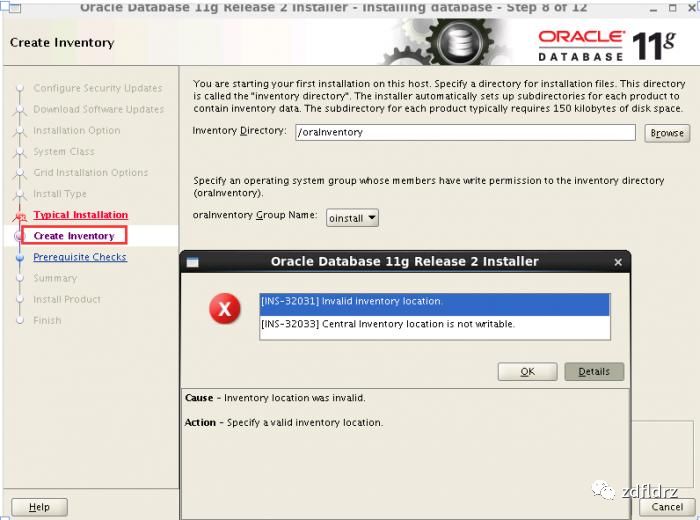Click the Install Type step

60,194
